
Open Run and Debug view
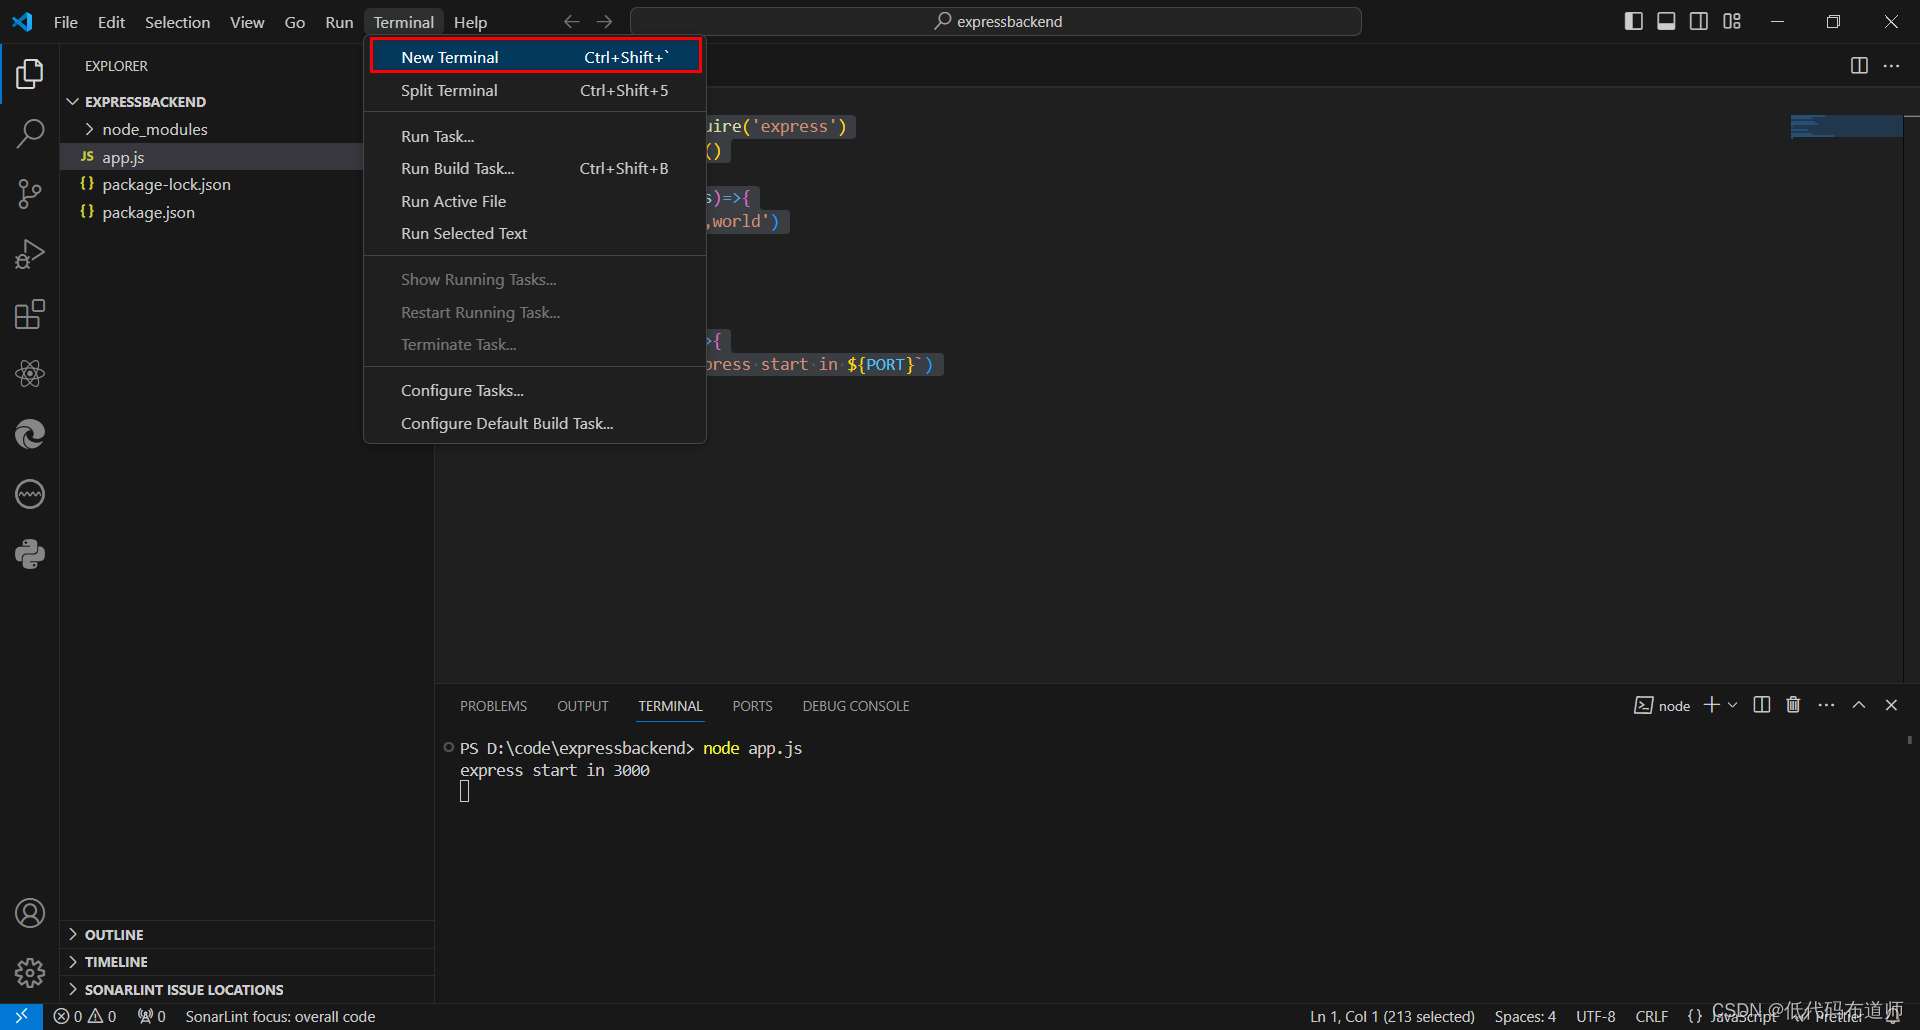click(x=30, y=254)
